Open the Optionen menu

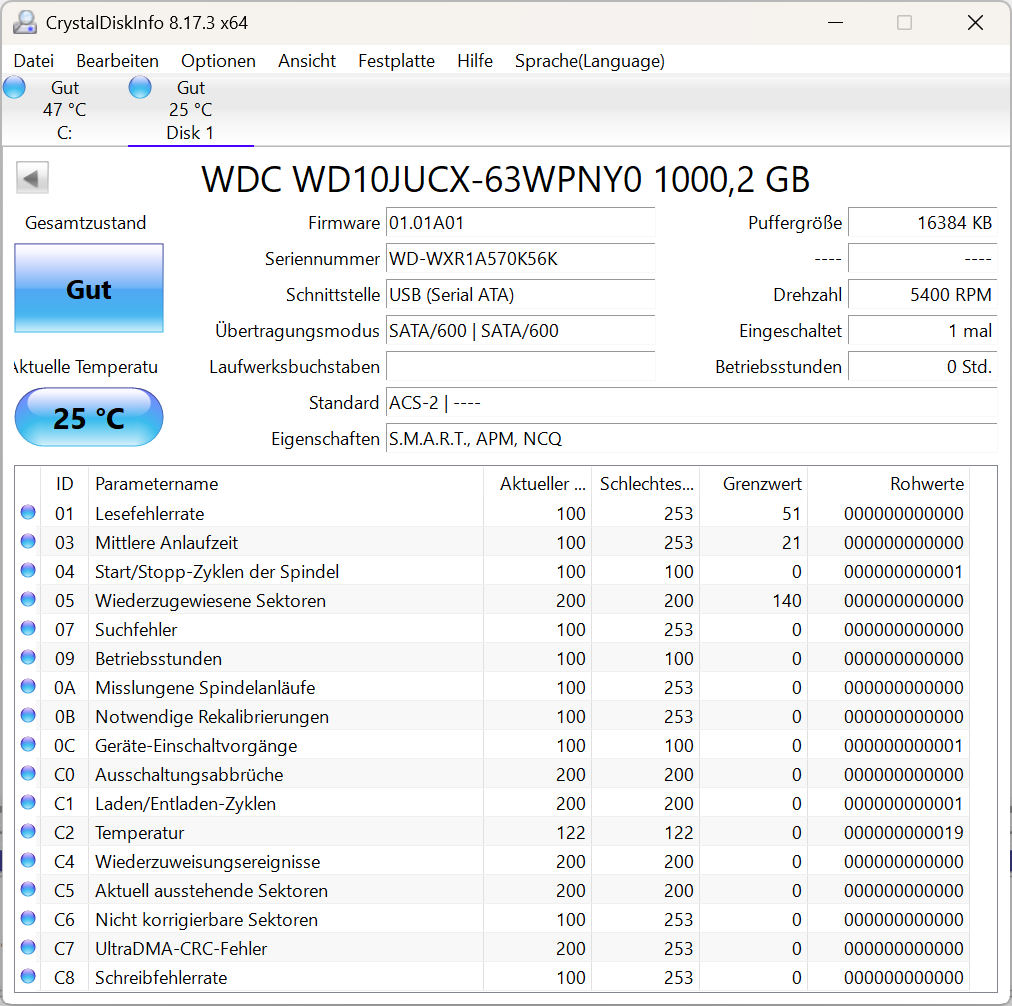coord(218,61)
